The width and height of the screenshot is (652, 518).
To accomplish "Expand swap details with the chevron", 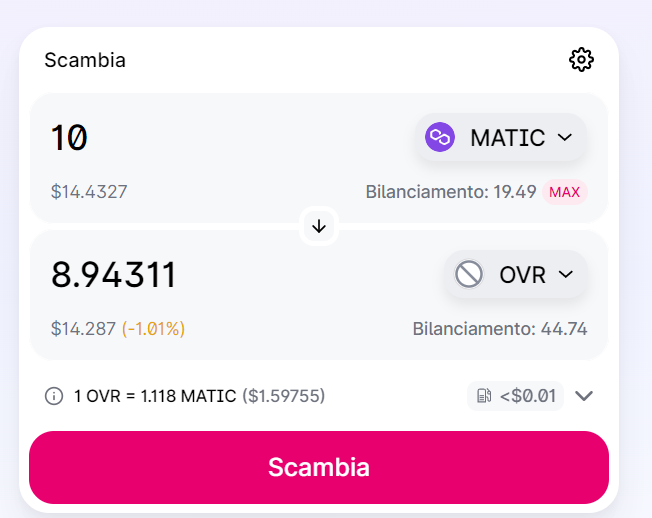I will coord(585,396).
